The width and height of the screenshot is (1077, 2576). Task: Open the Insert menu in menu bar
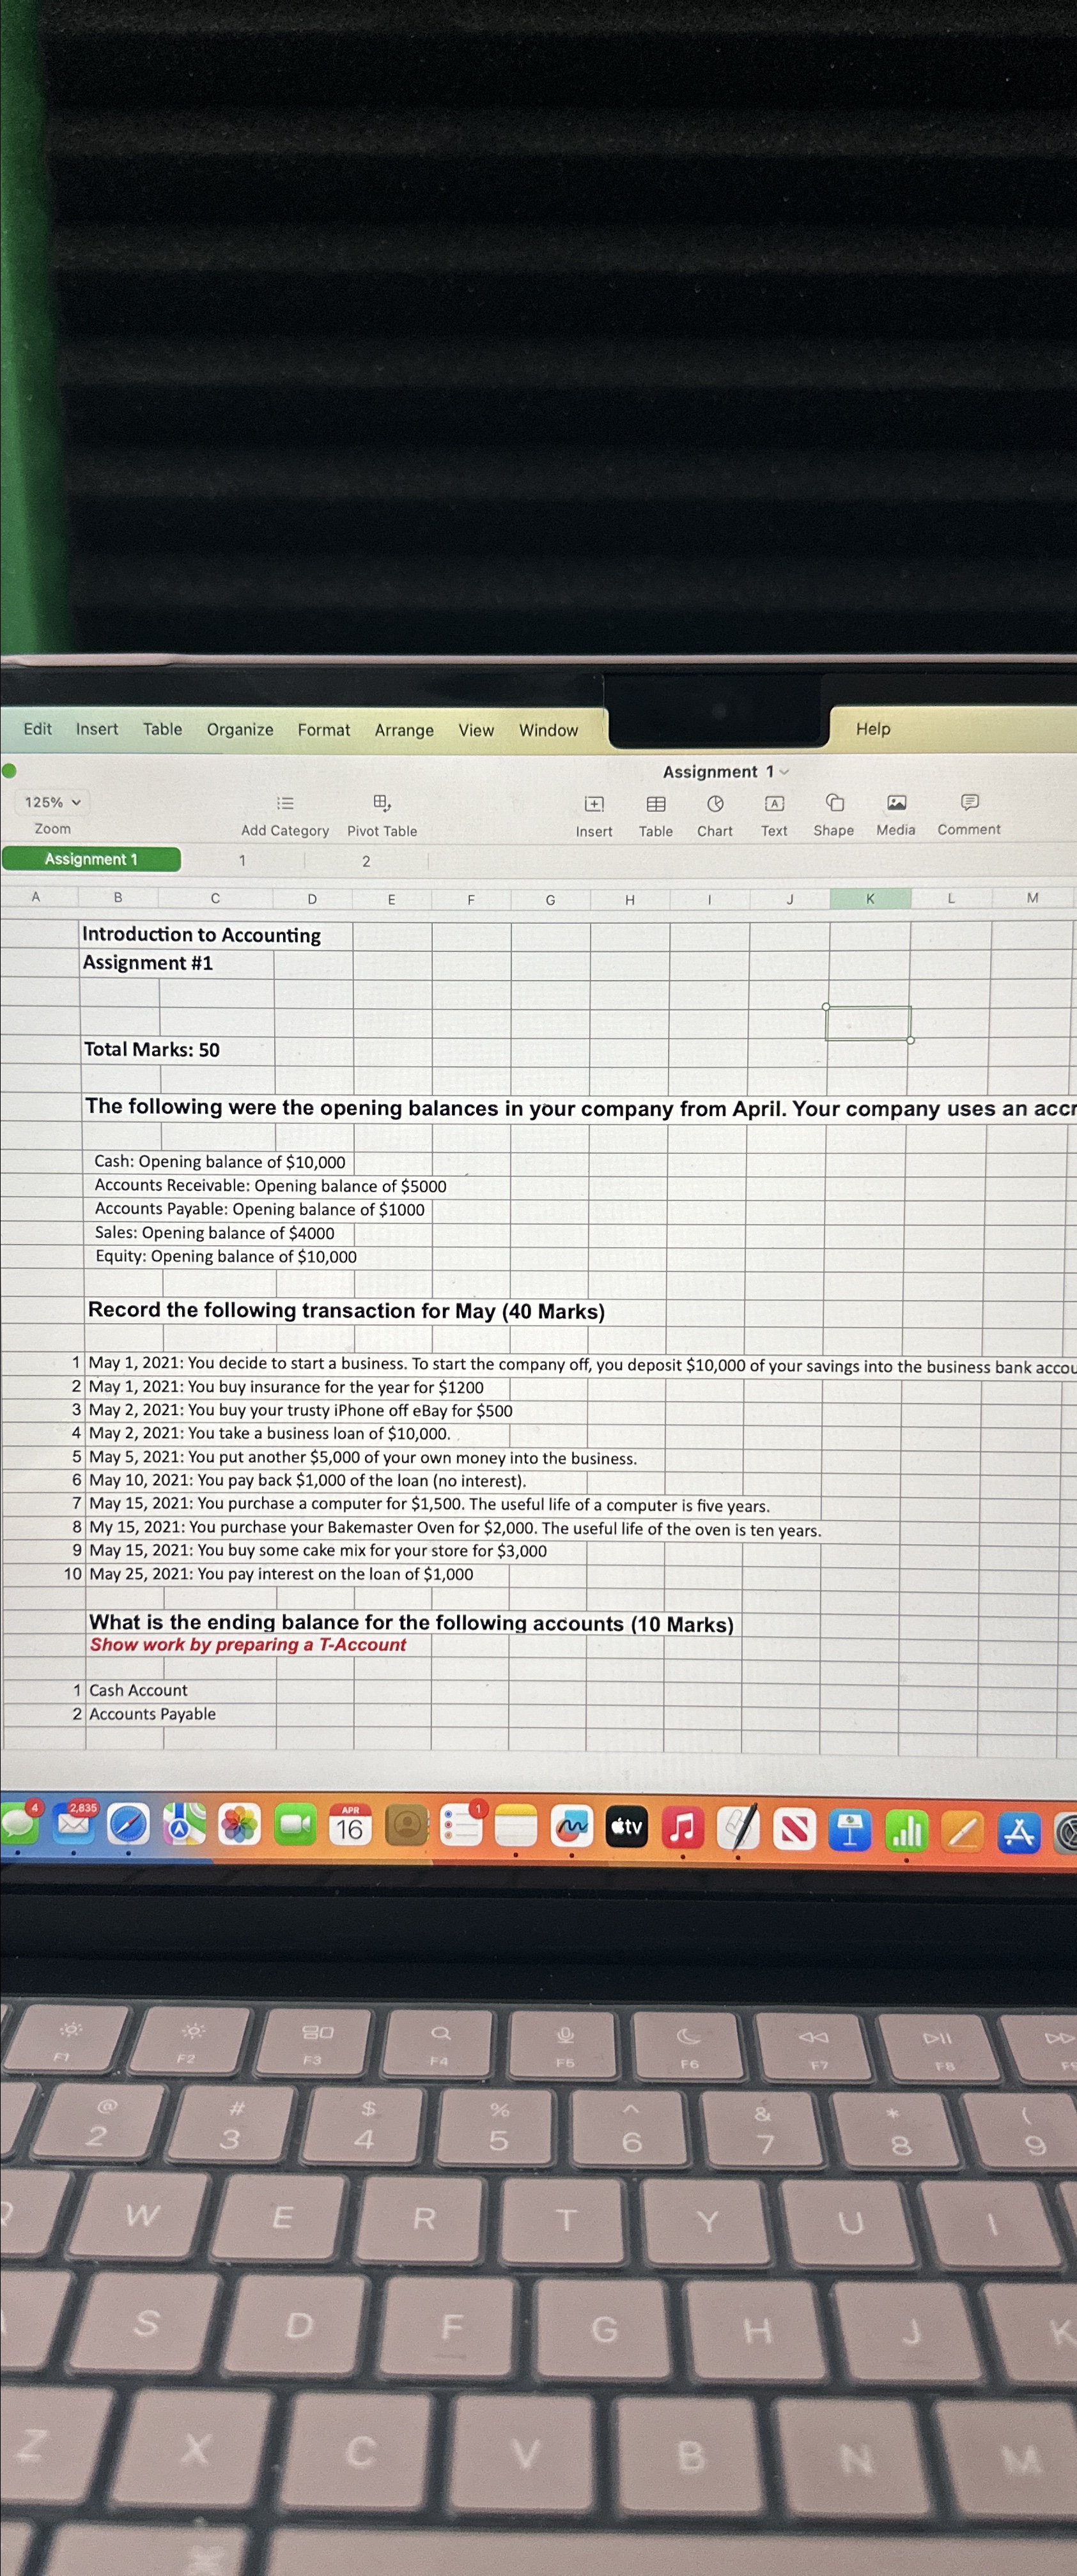(96, 728)
